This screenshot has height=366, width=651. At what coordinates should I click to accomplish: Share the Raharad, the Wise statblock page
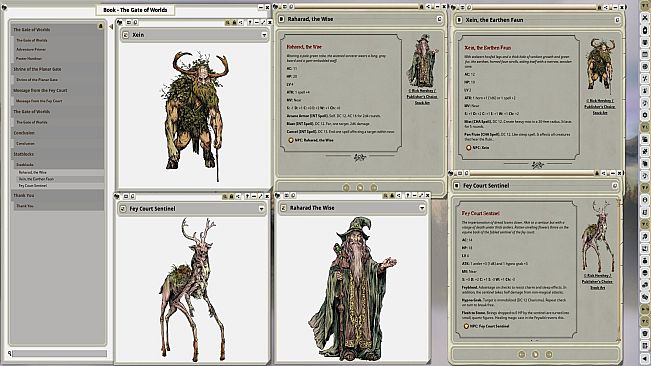(428, 7)
